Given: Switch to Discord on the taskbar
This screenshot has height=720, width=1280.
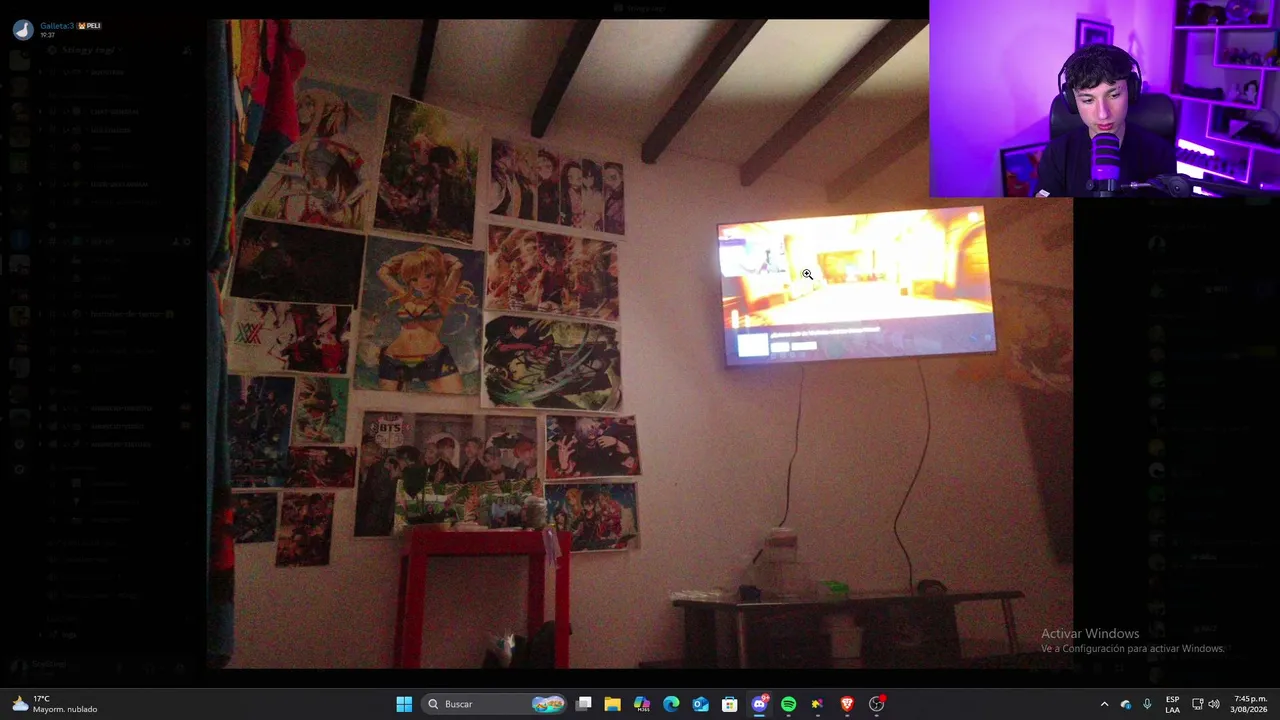Looking at the screenshot, I should pos(759,704).
